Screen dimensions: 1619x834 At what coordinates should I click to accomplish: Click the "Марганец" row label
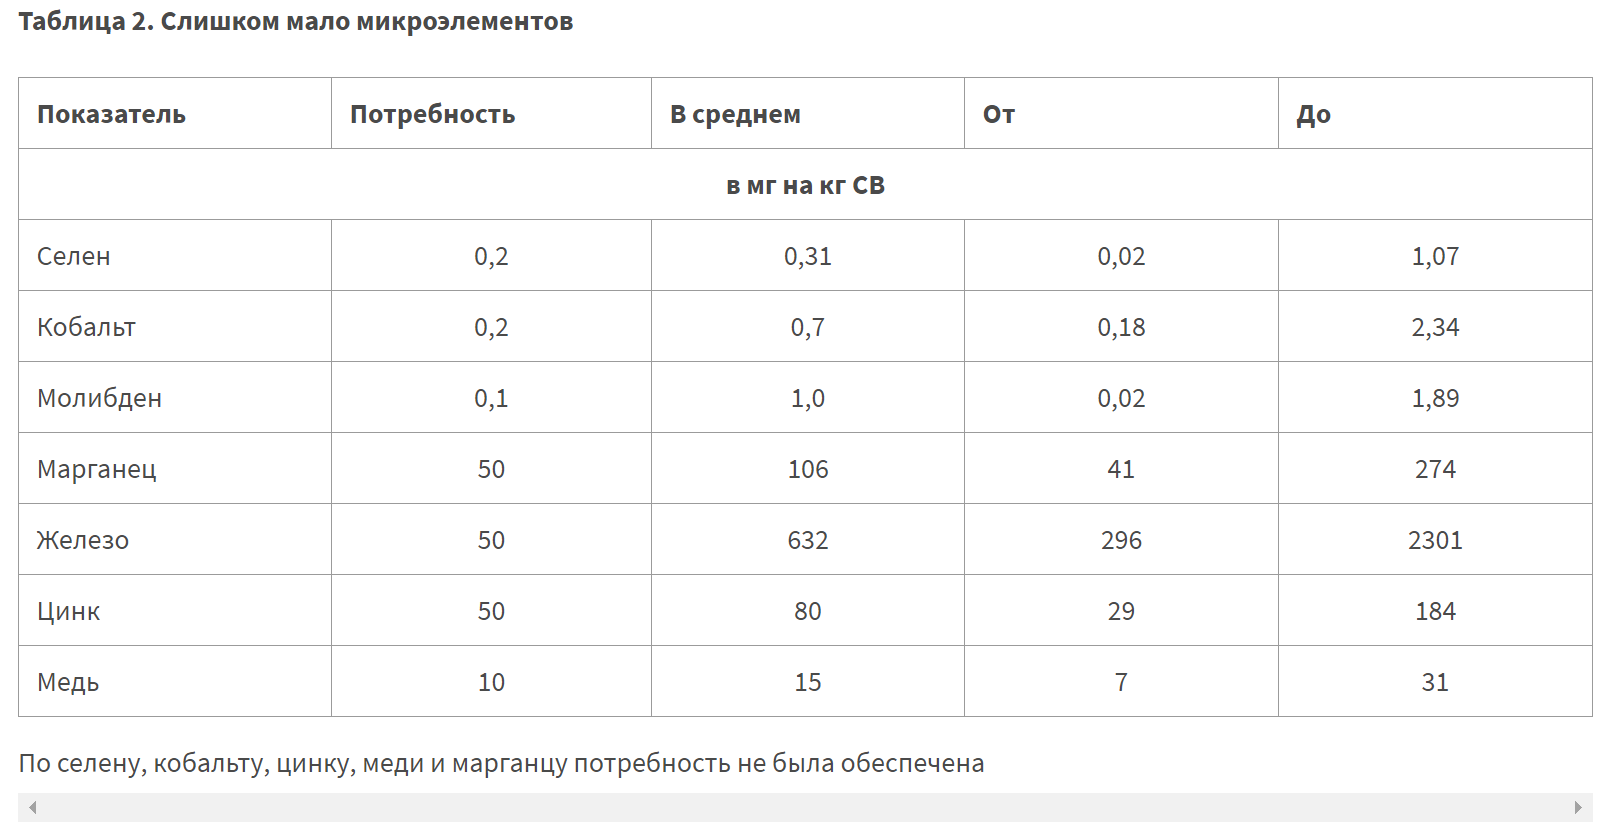coord(97,470)
